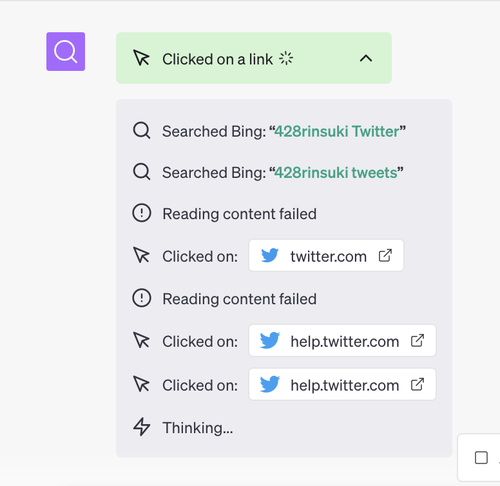Click the green 'Clicked on a link' header

point(254,58)
